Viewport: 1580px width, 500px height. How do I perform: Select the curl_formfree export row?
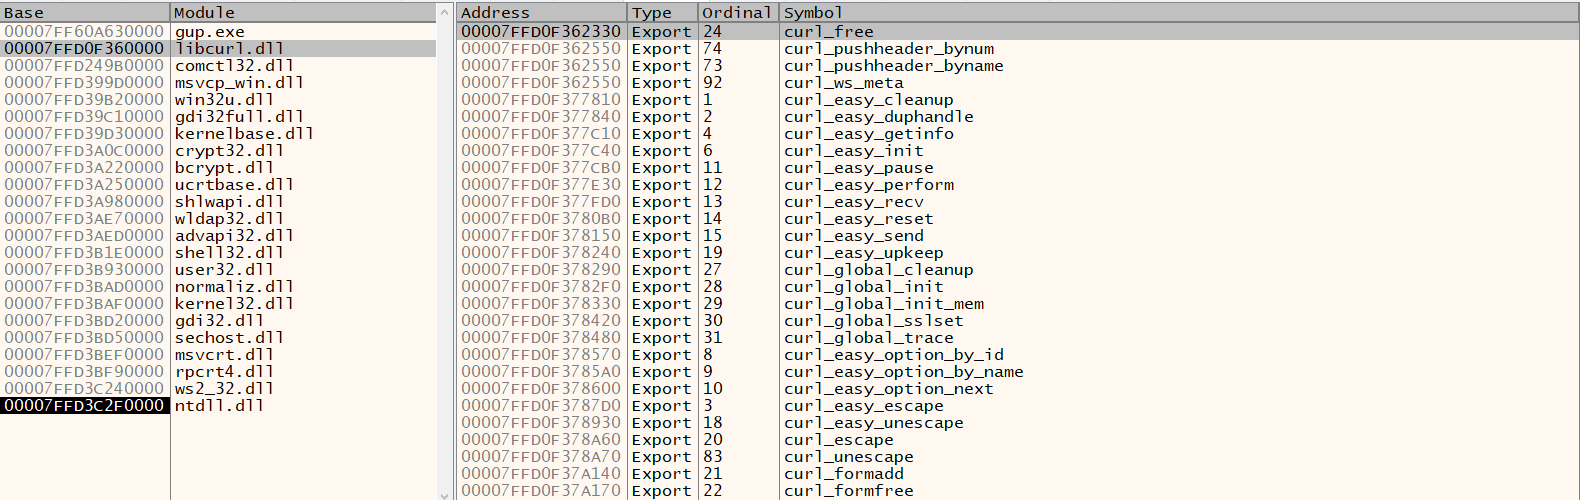(x=848, y=491)
